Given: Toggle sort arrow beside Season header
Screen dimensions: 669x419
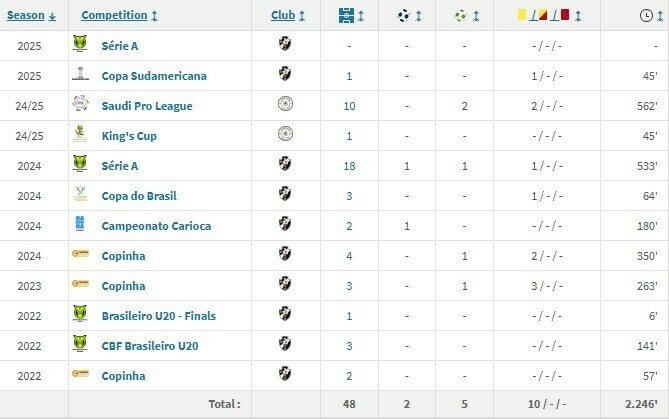Looking at the screenshot, I should click(52, 16).
